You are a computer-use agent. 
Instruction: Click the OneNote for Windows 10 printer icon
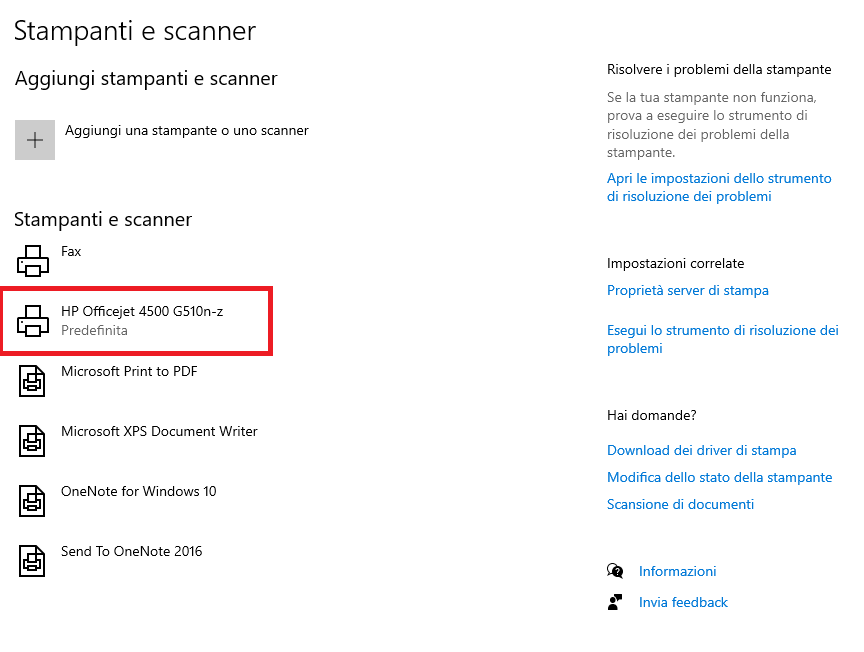pos(32,501)
